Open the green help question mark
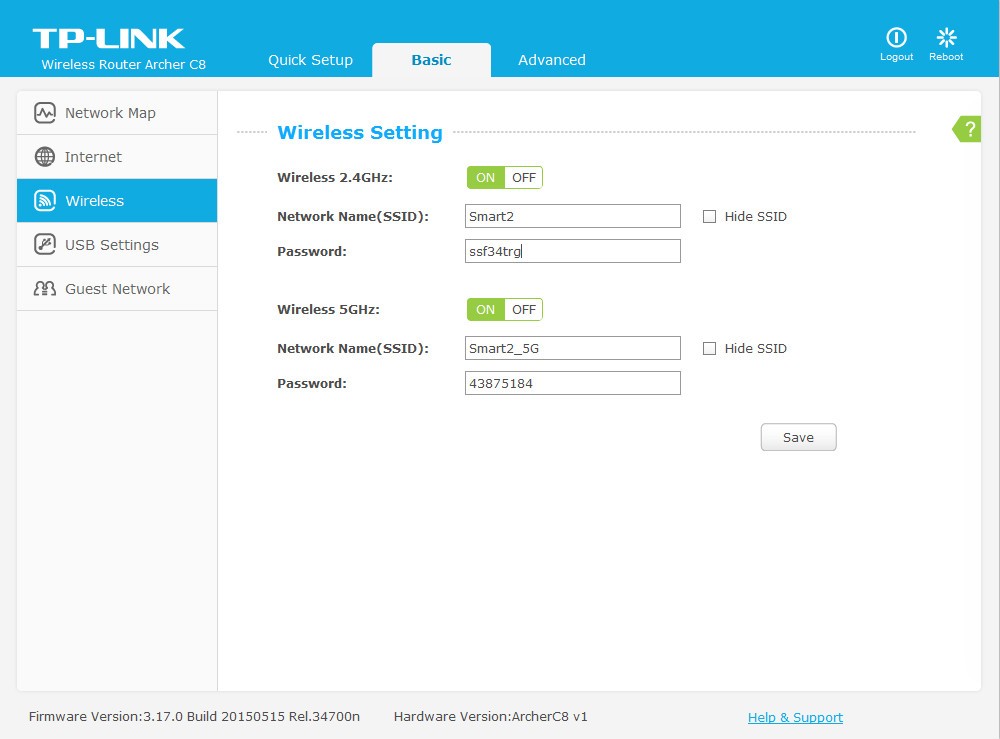 point(968,129)
